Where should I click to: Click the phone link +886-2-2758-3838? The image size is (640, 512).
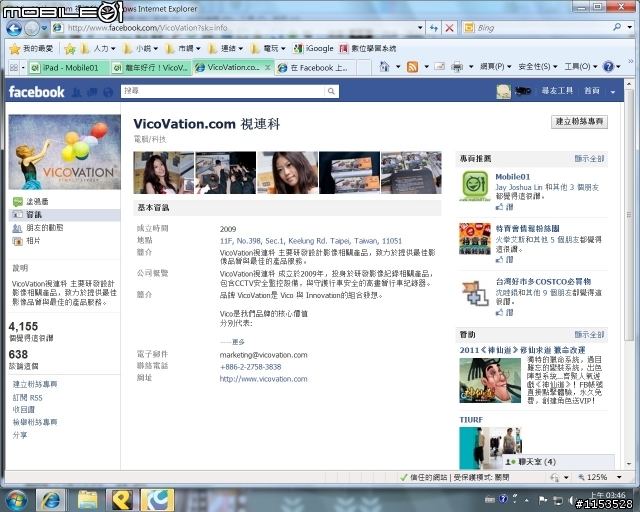[x=250, y=367]
